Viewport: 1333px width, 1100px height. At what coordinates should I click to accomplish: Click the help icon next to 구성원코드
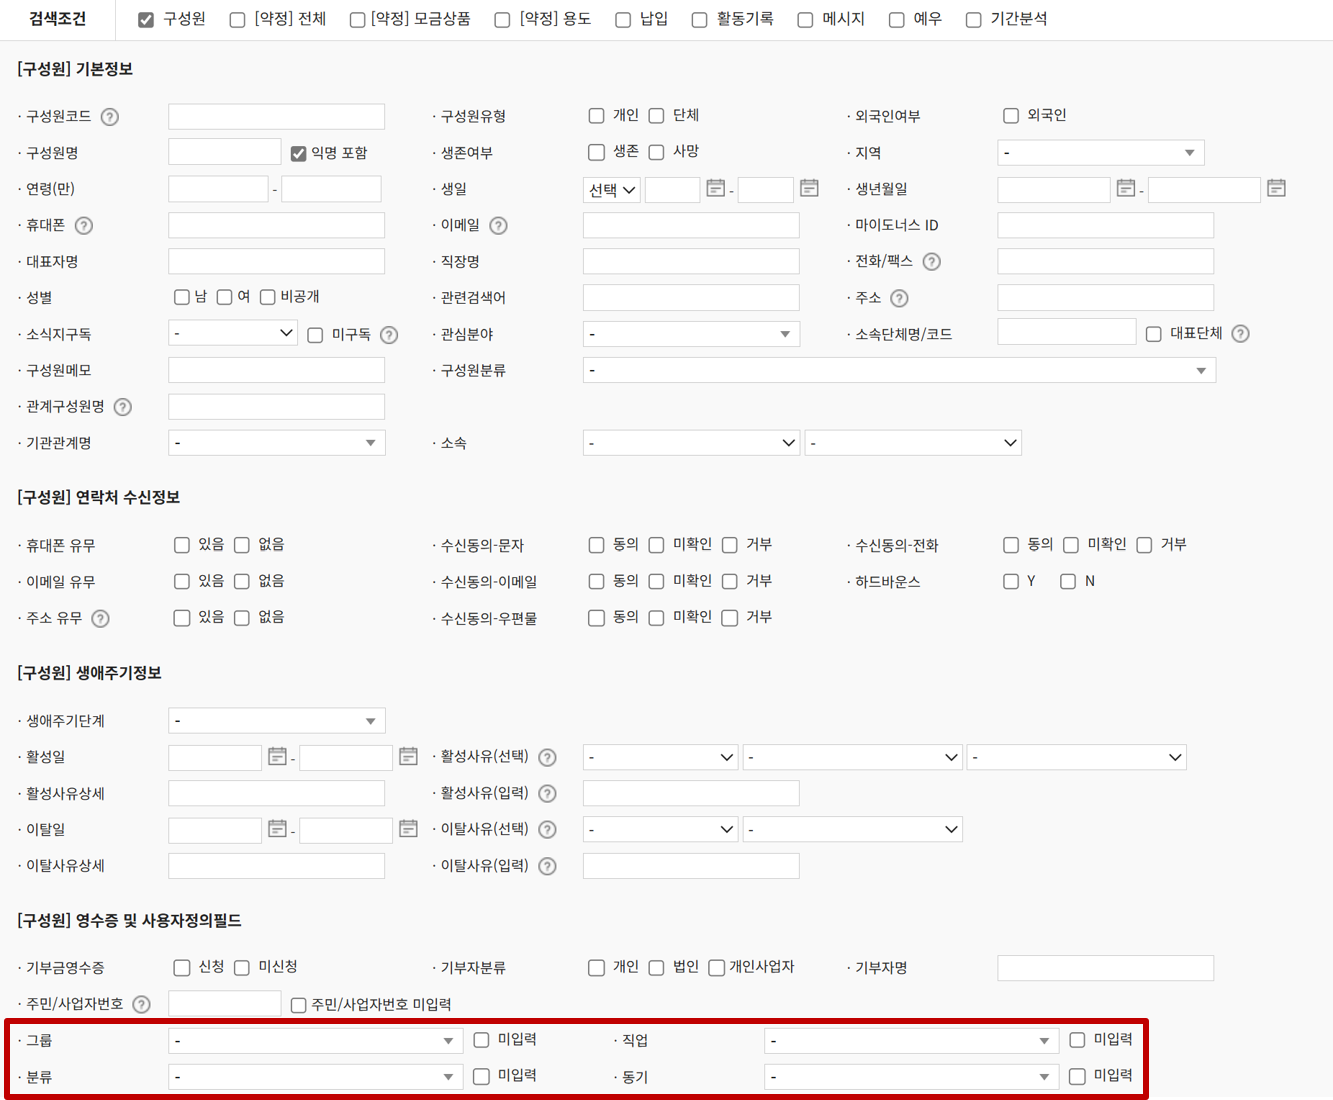tap(110, 117)
